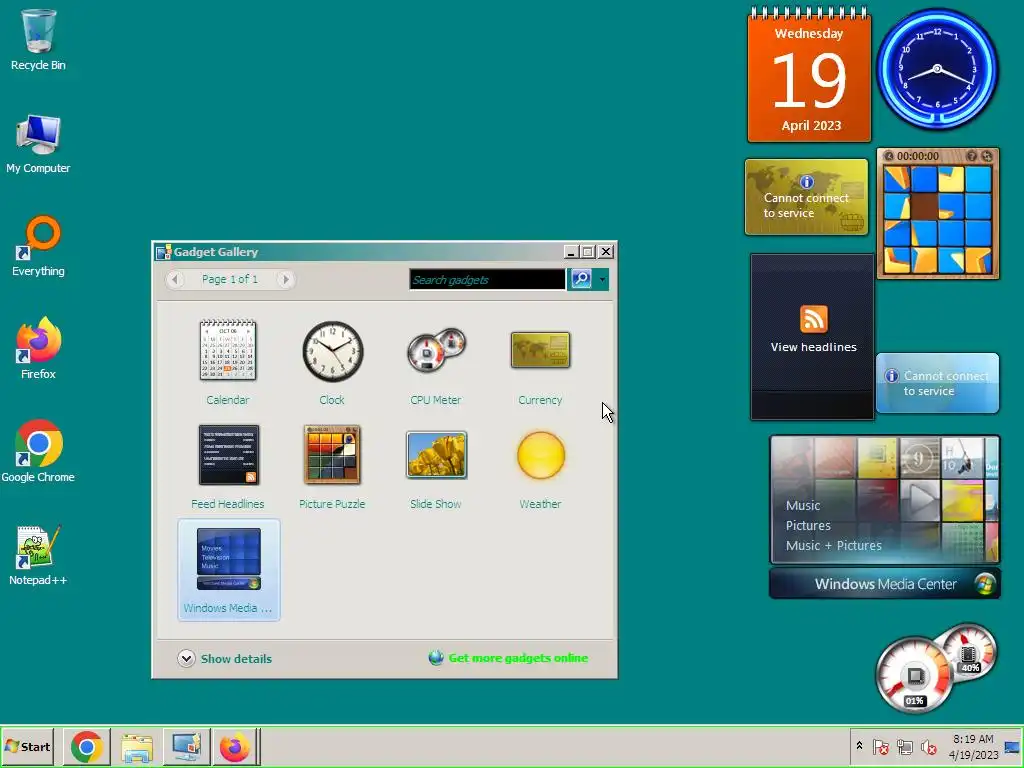Click the Show desktop icon in tray
This screenshot has width=1024, height=768.
coord(1012,746)
